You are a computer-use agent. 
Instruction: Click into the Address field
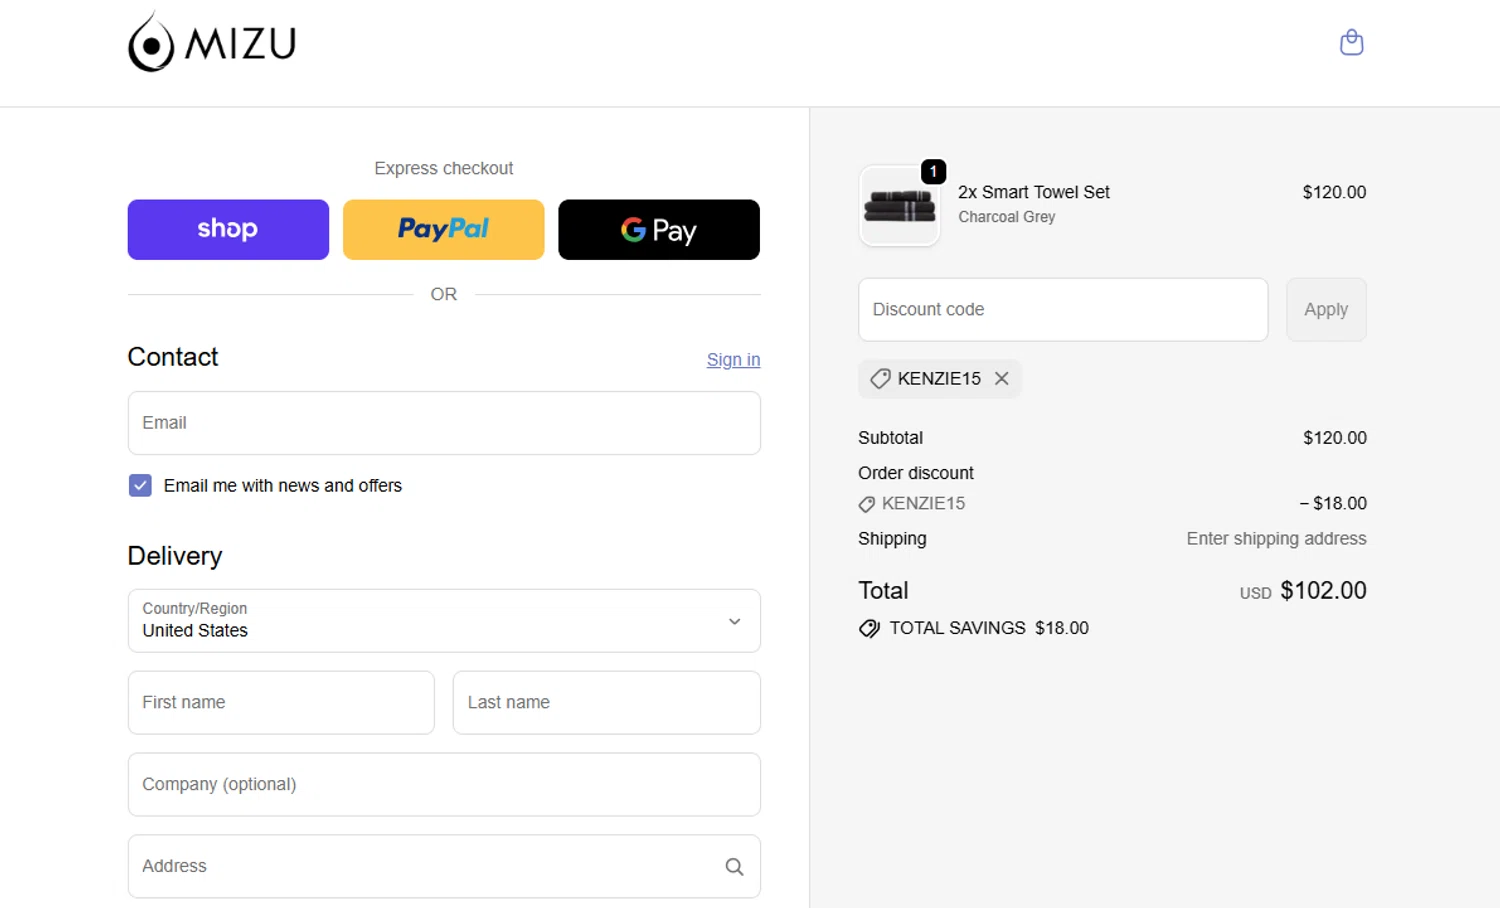tap(444, 866)
